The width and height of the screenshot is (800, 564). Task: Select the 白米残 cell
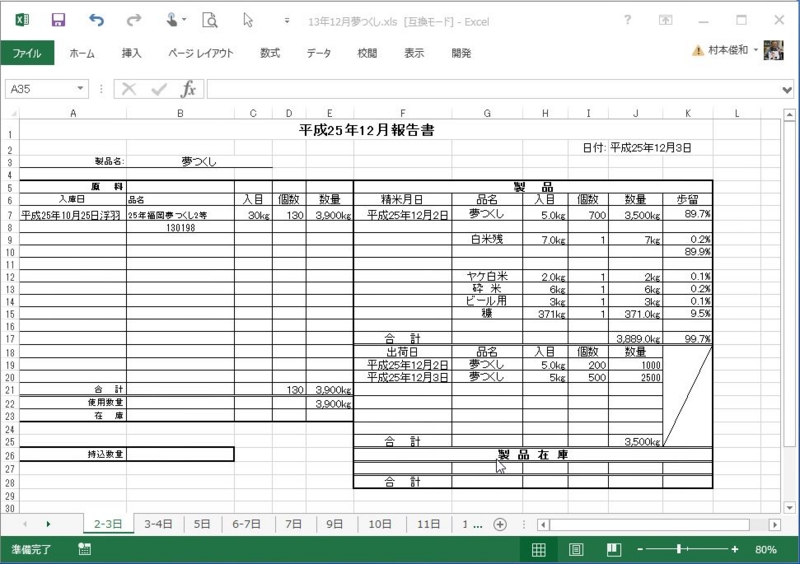pos(487,239)
